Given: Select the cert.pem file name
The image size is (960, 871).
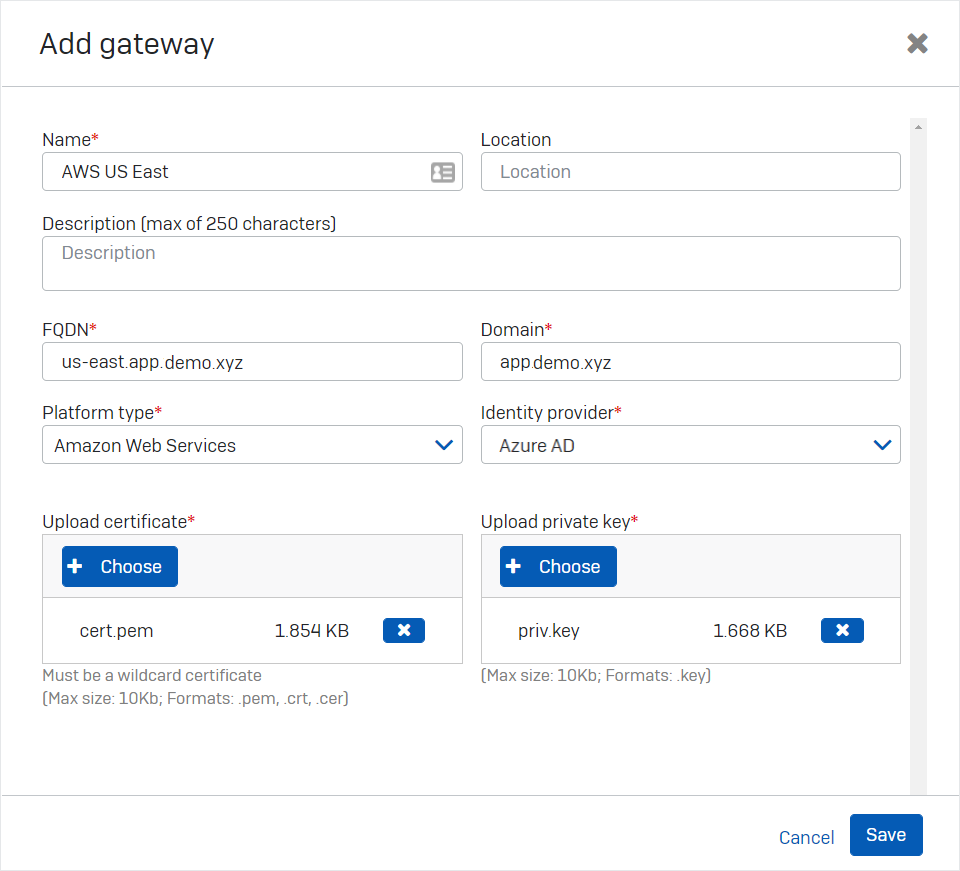Looking at the screenshot, I should tap(116, 631).
